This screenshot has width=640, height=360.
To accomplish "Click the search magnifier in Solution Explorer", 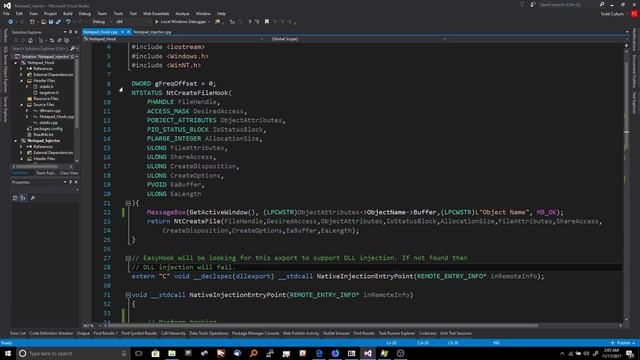I will (x=73, y=49).
